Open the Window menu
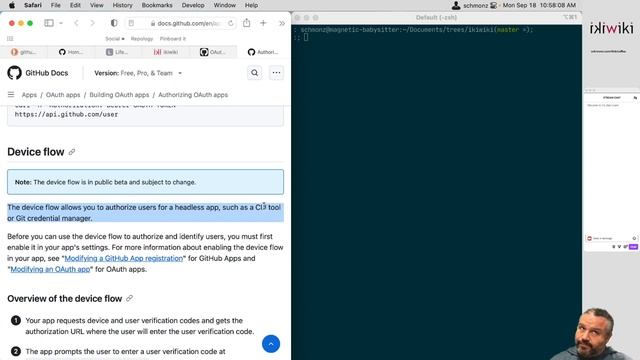Viewport: 640px width, 360px height. click(225, 5)
